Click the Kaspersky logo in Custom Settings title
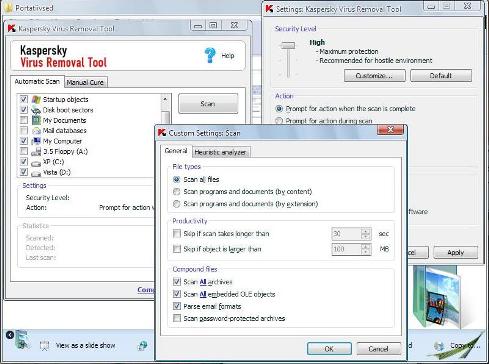This screenshot has height=364, width=489. click(162, 133)
